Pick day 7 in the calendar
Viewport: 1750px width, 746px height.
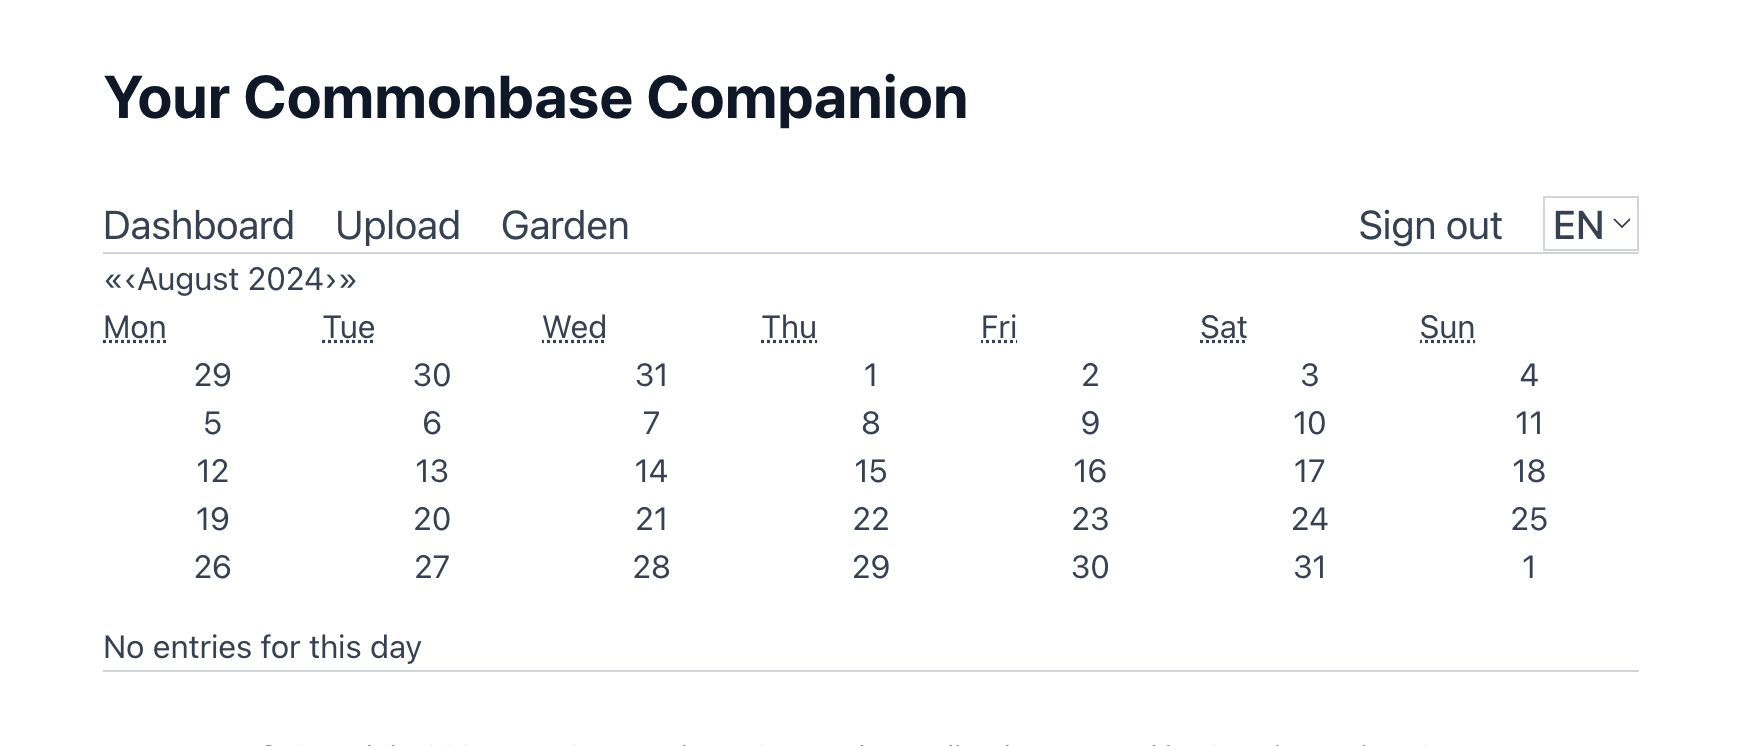pos(651,423)
